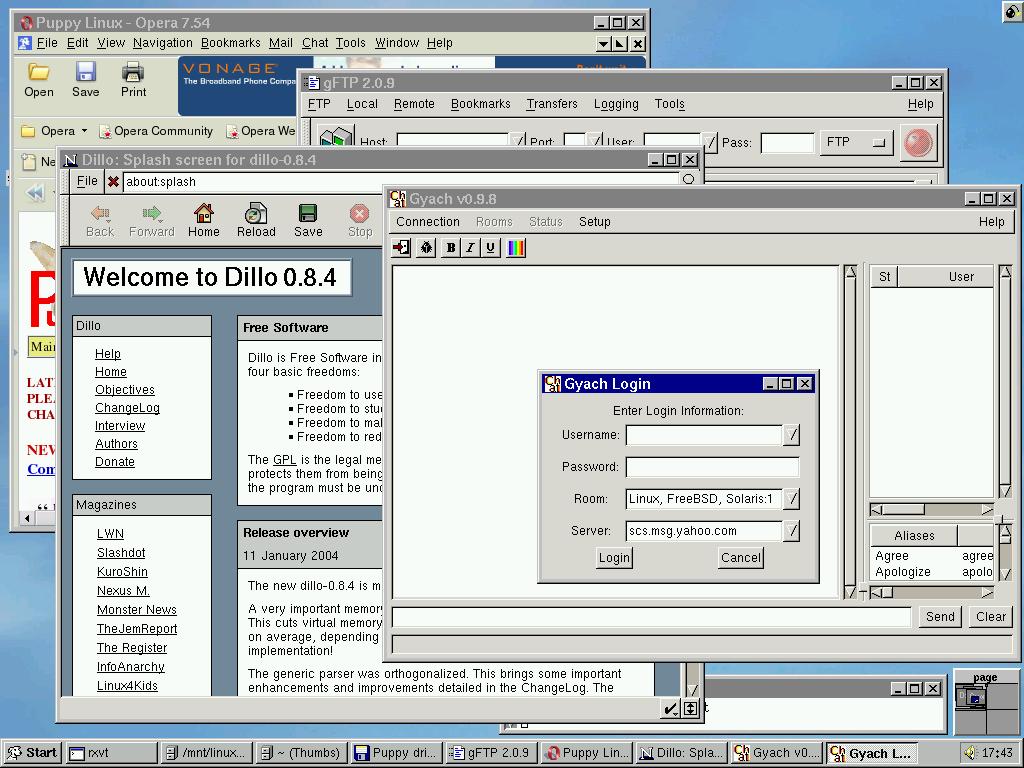Toggle underline in Gyach toolbar
Screen dimensions: 1024x768
[490, 248]
